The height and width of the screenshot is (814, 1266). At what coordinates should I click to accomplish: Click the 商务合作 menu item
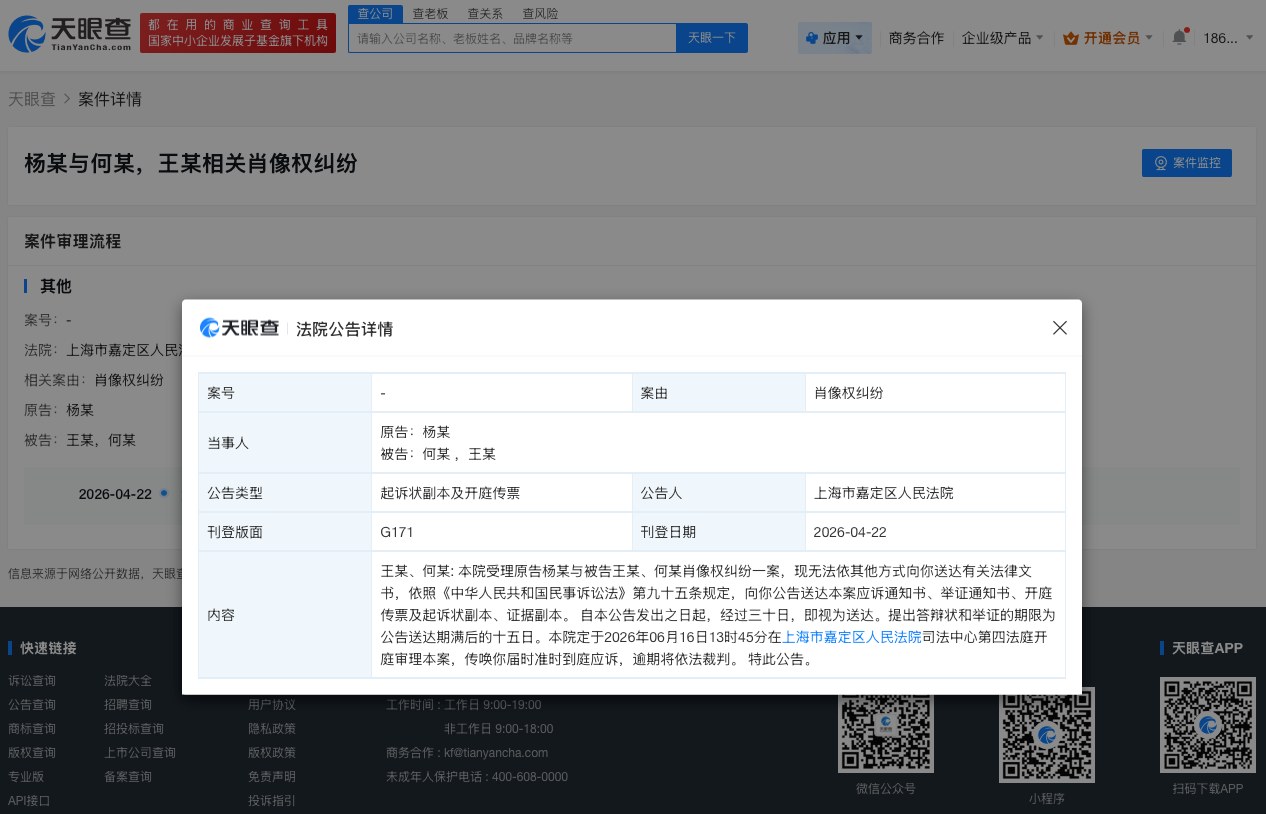tap(916, 36)
